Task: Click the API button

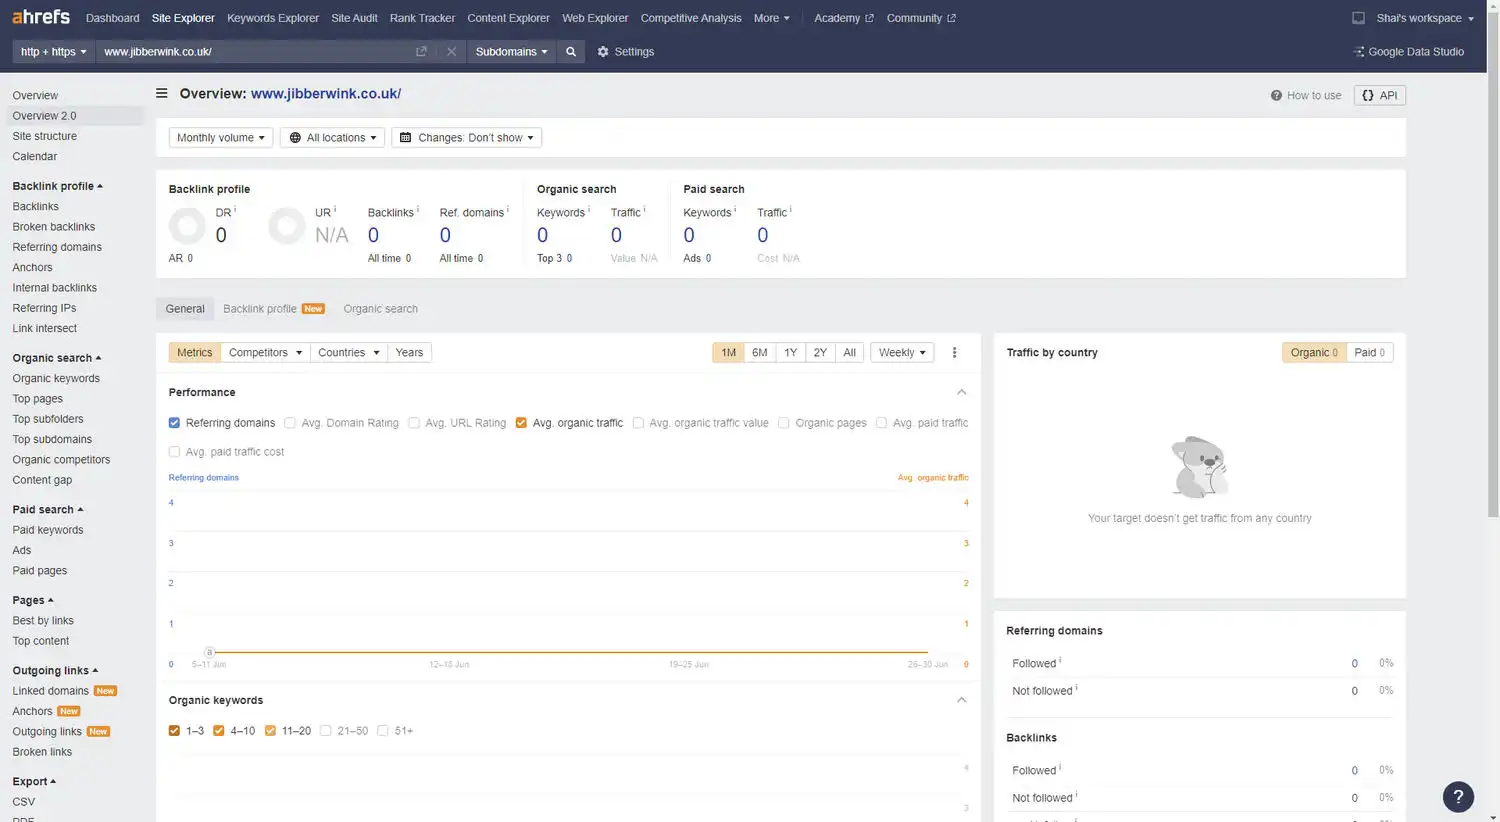Action: point(1380,95)
